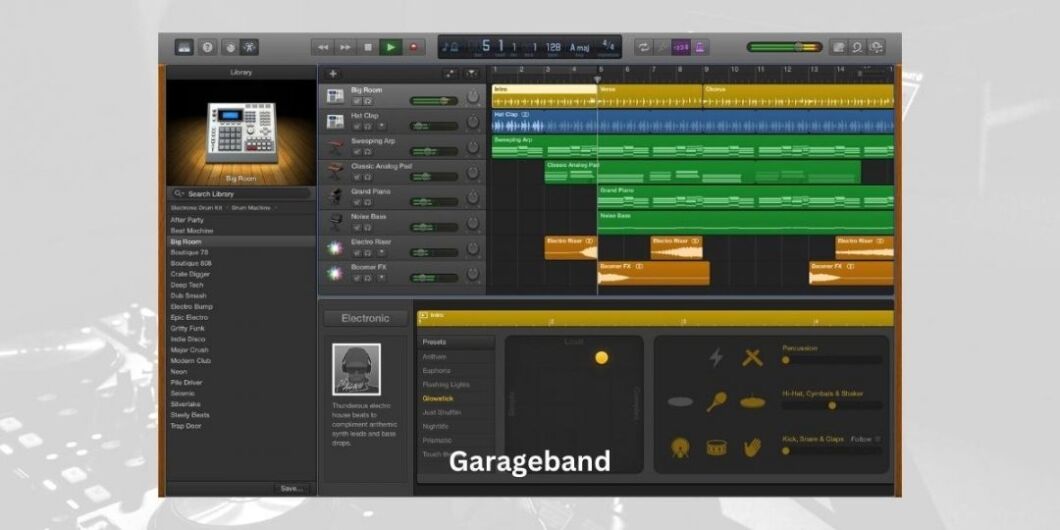Open the Electronic drummer genre dropdown
Screen dimensions: 1060x530
[366, 318]
